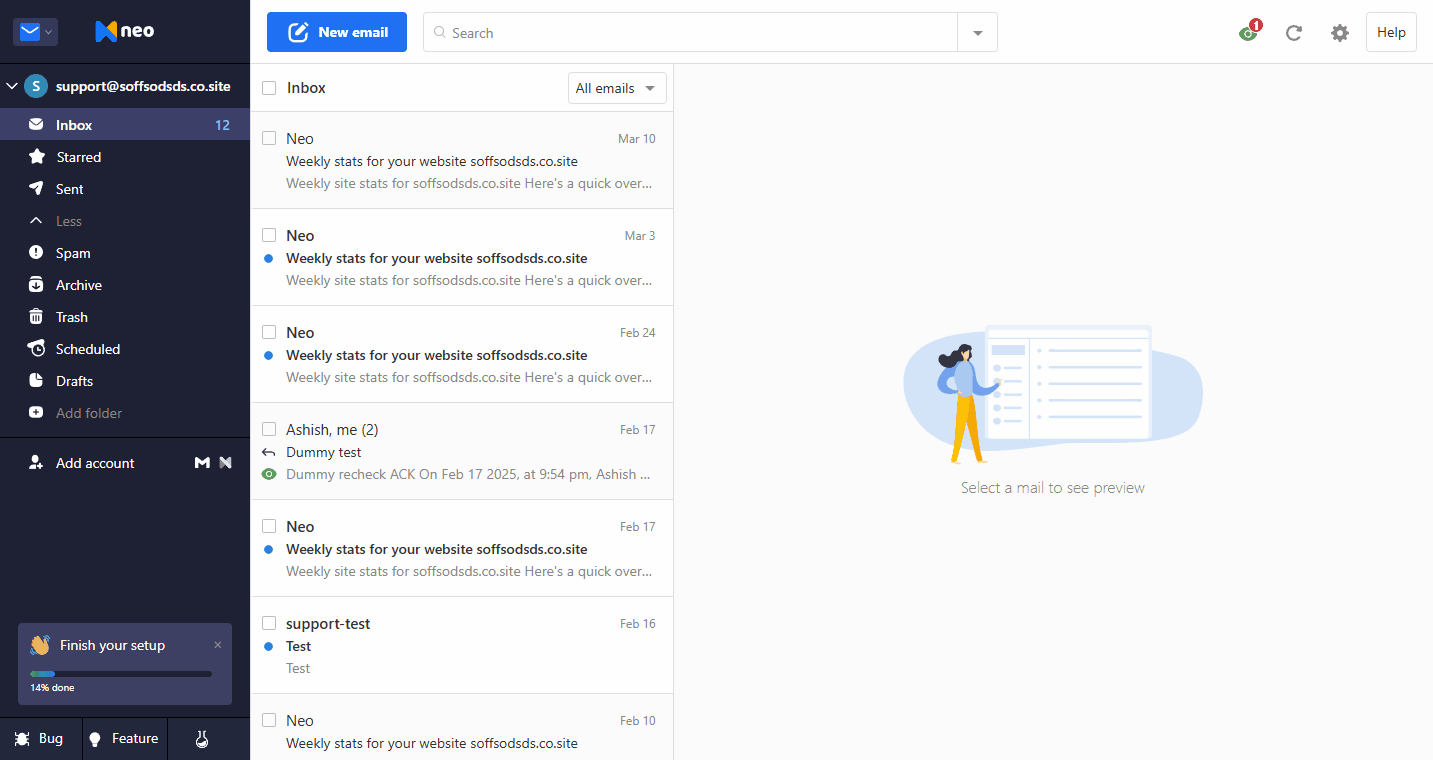
Task: Dismiss the Finish your setup card
Action: (218, 645)
